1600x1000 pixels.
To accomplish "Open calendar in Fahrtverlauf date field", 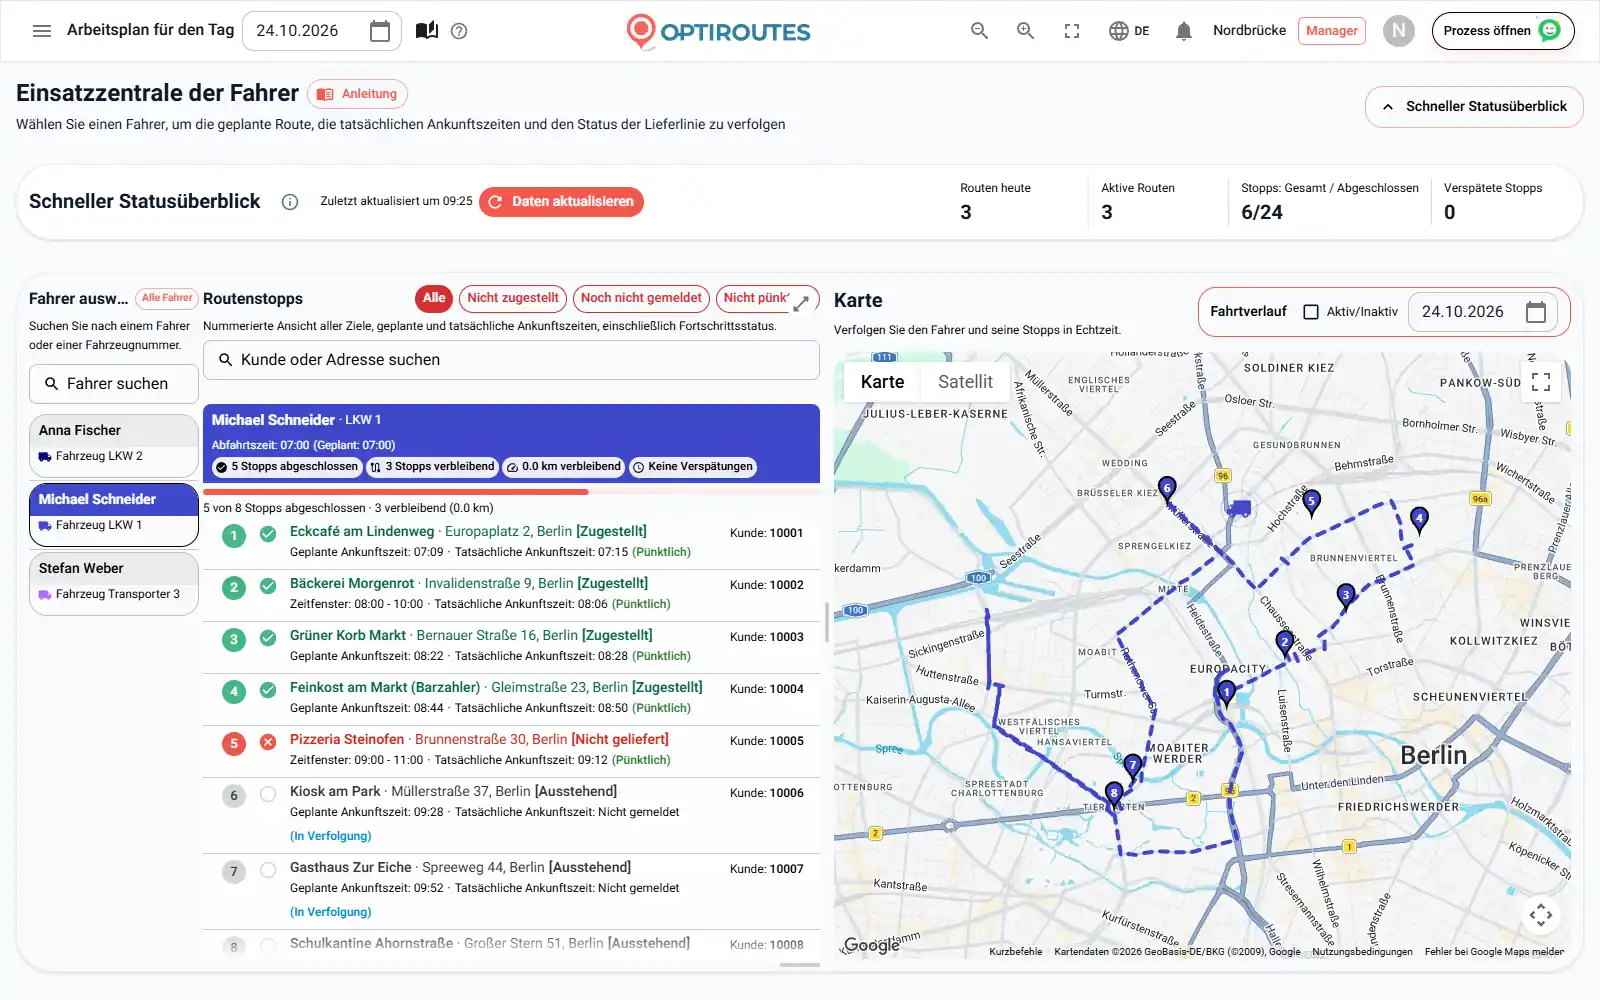I will pos(1536,312).
